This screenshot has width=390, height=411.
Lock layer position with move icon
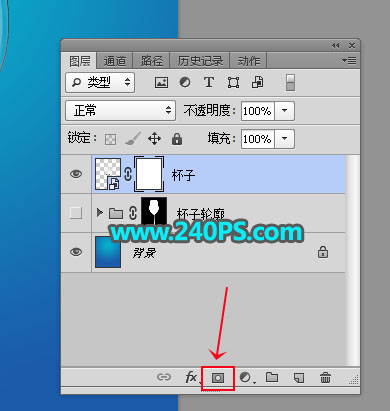tap(154, 138)
